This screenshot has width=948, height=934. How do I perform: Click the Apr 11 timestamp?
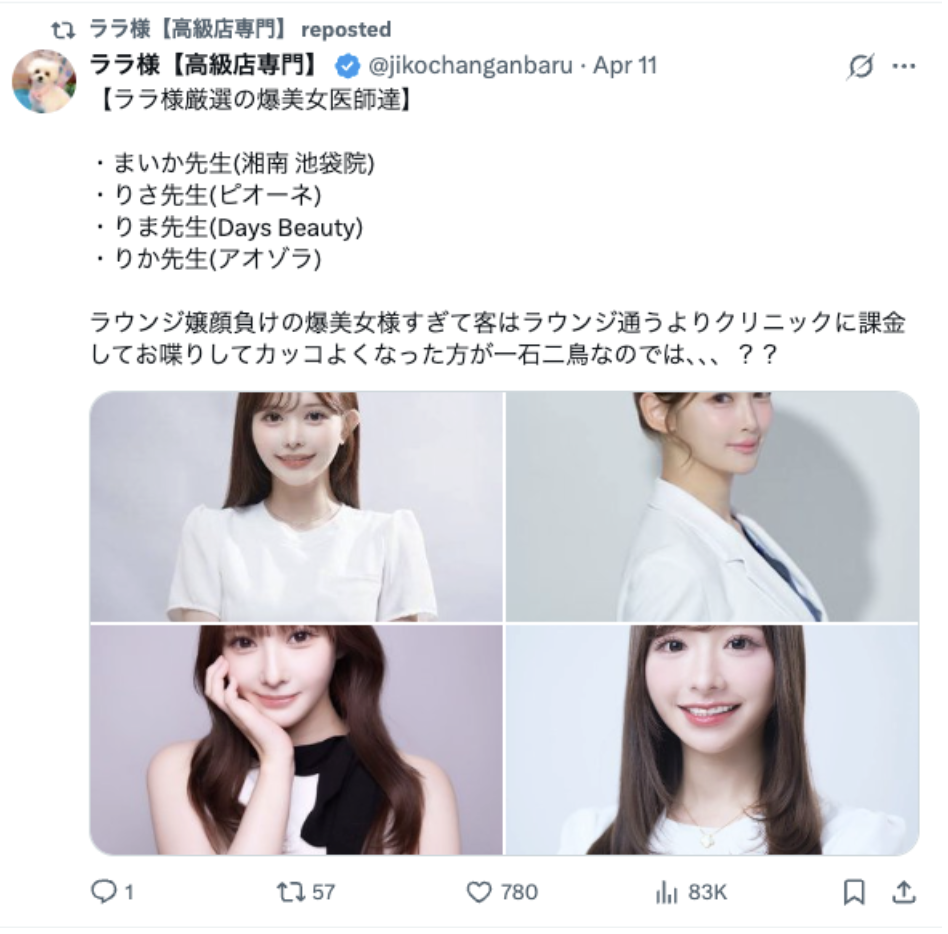(x=625, y=65)
